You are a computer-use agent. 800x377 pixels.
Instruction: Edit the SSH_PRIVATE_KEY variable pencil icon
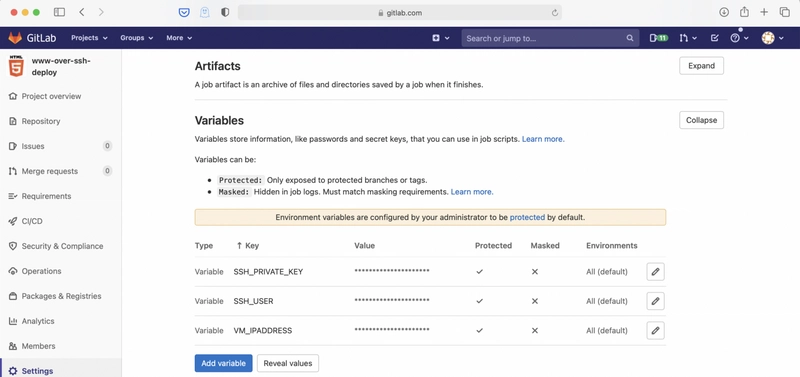655,272
